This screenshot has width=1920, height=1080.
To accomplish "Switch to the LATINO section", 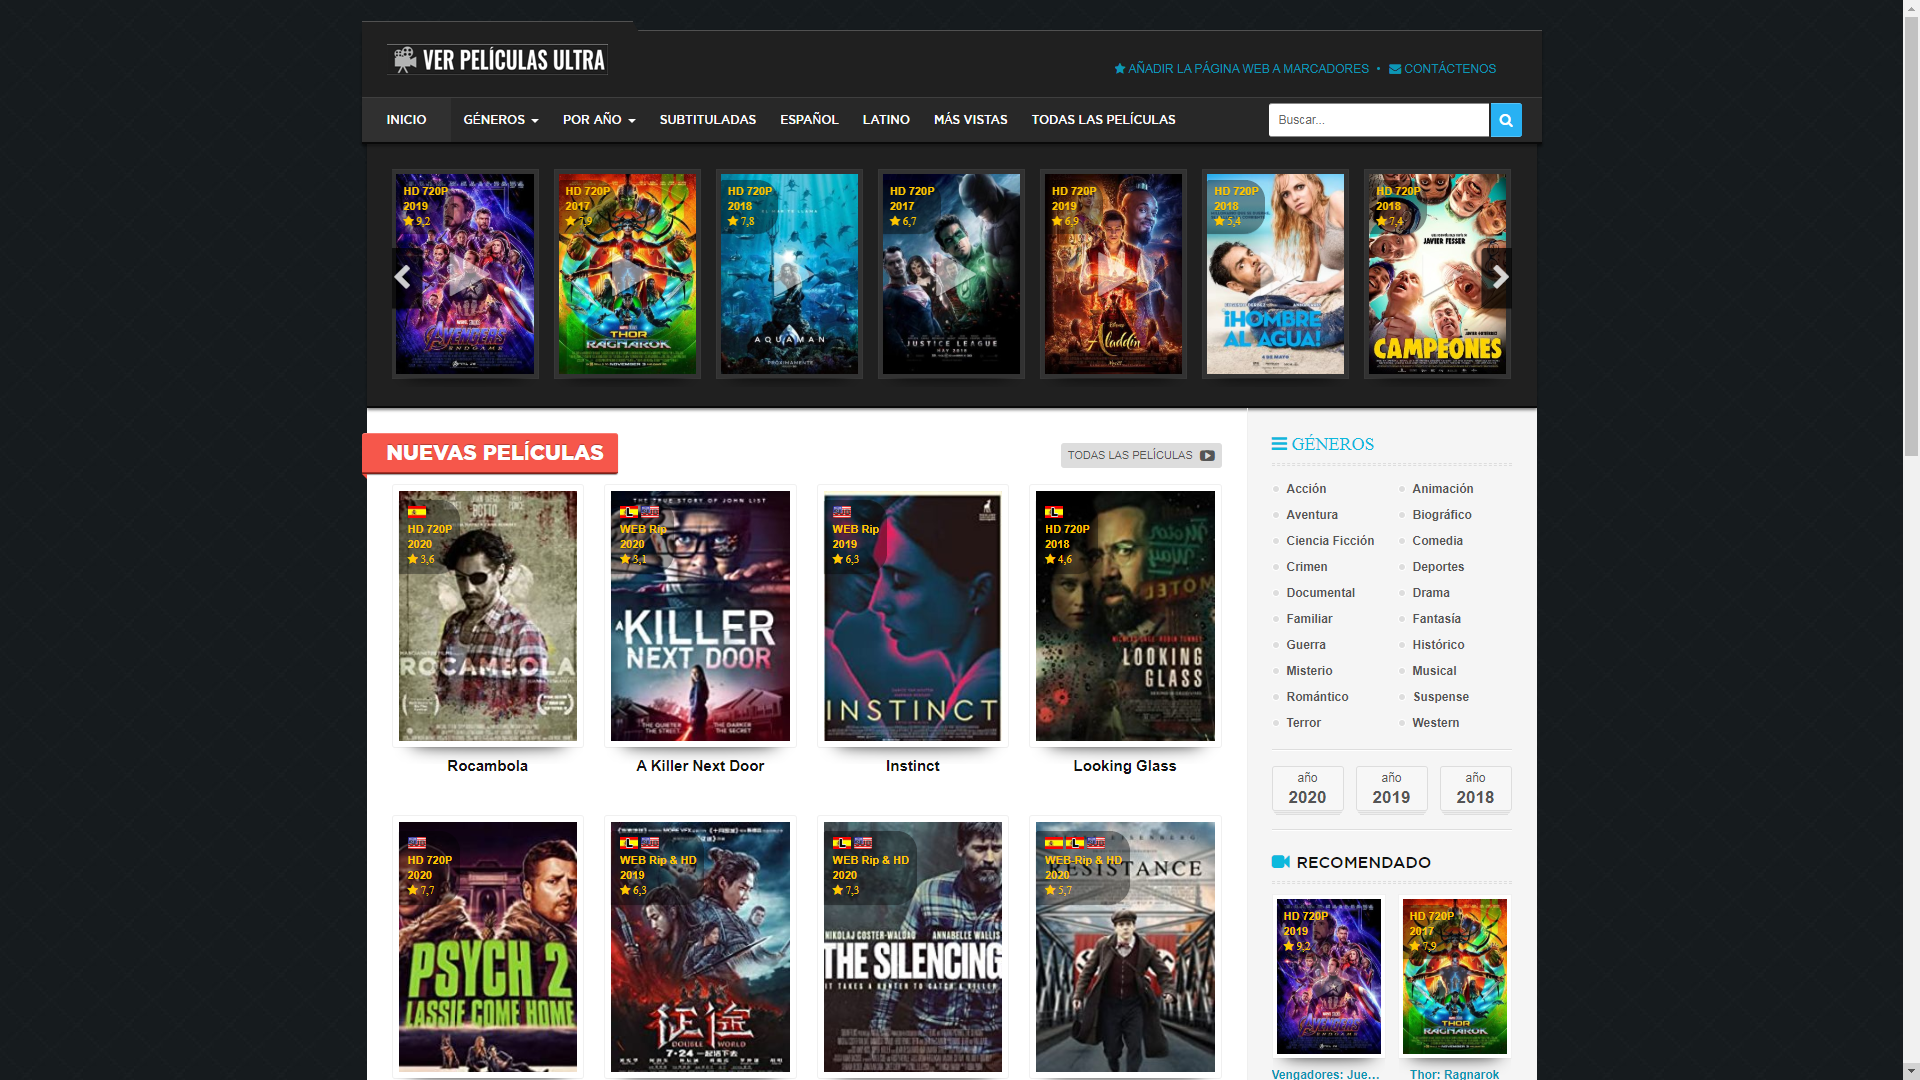I will click(885, 119).
